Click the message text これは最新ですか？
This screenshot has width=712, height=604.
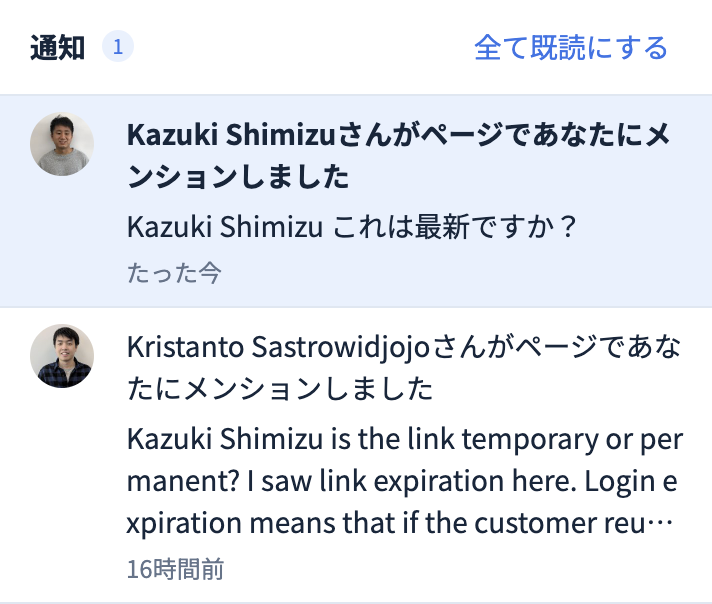click(x=454, y=226)
